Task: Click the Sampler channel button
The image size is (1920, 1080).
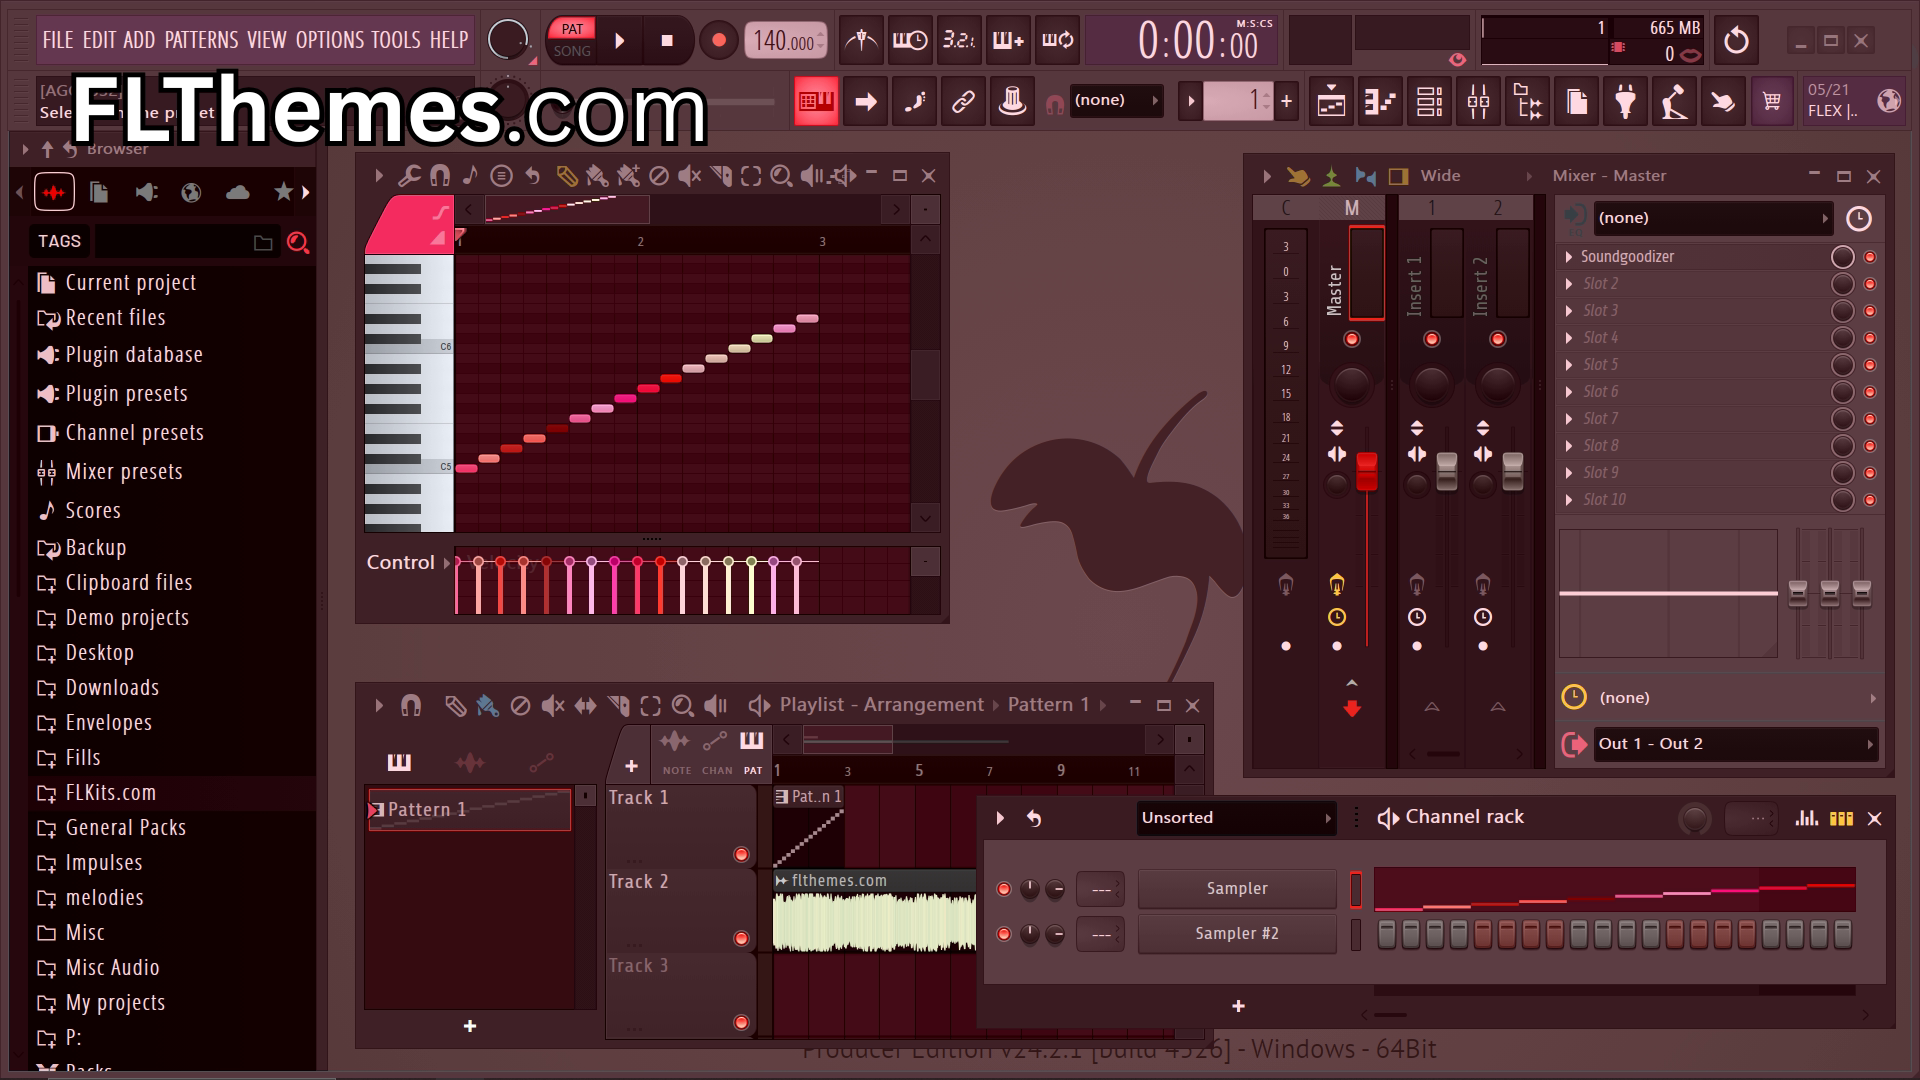Action: (x=1237, y=889)
